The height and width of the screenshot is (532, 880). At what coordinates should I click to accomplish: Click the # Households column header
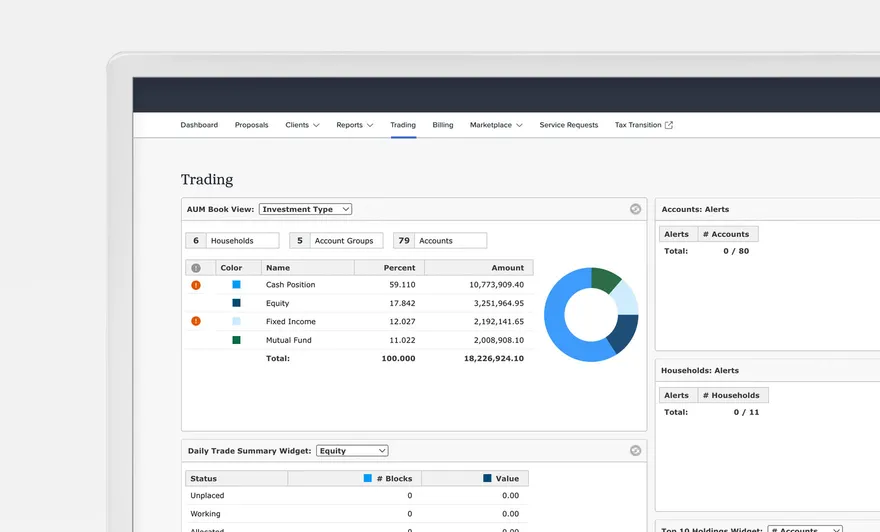tap(733, 395)
